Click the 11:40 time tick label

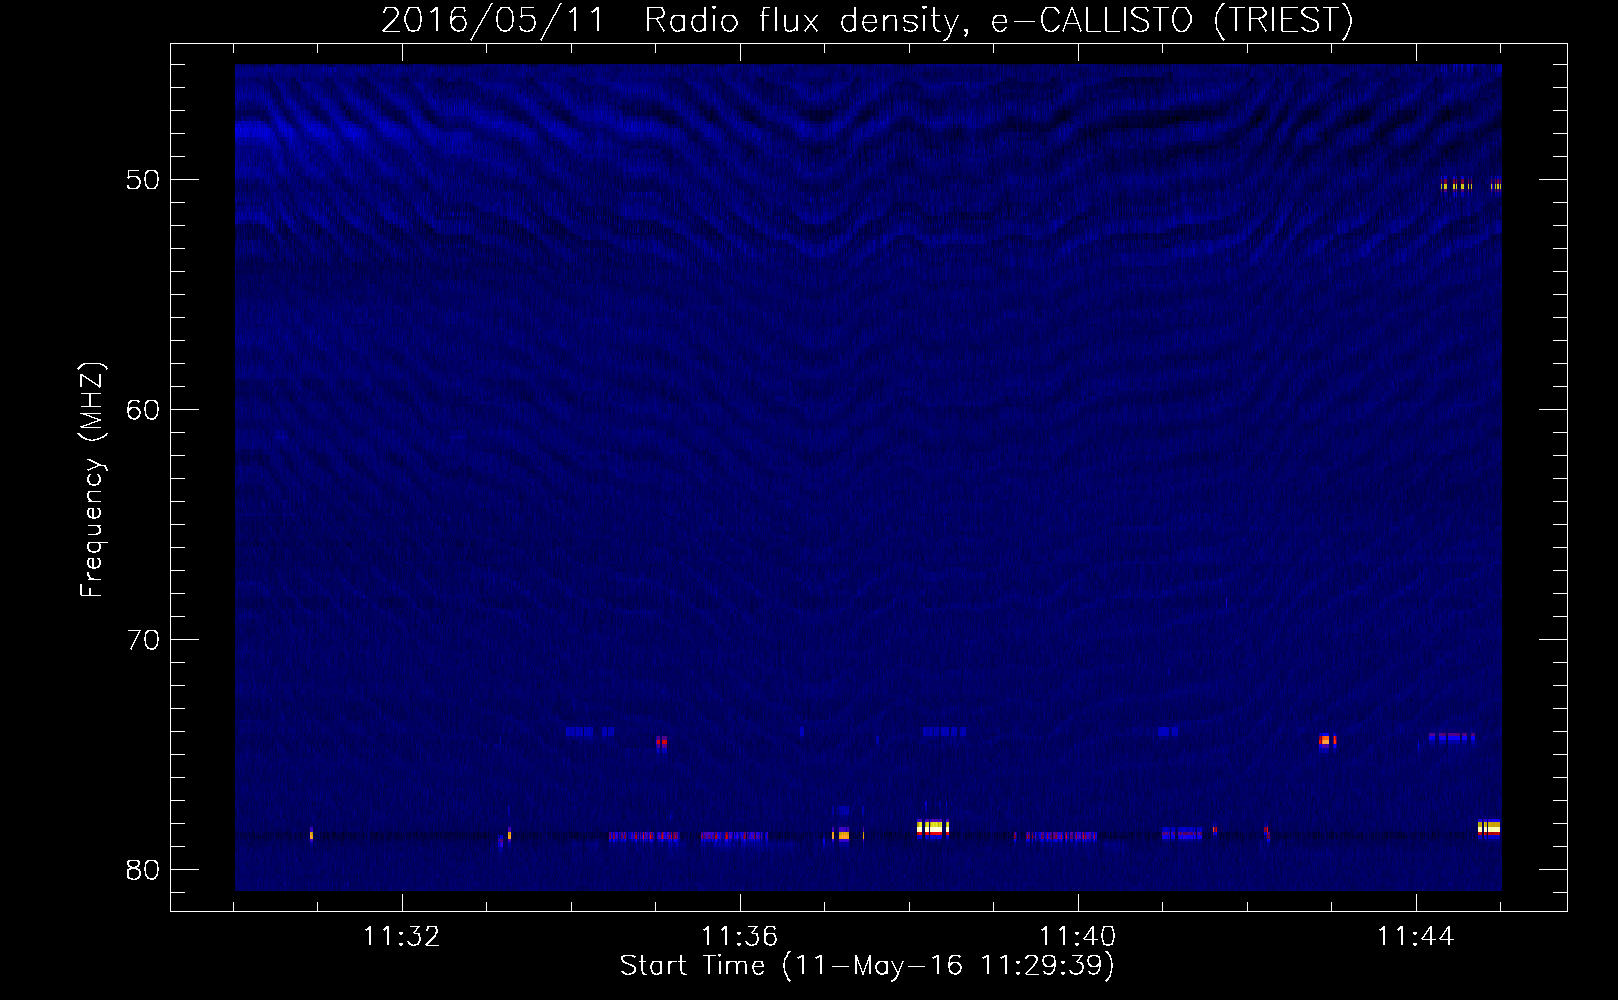1077,936
